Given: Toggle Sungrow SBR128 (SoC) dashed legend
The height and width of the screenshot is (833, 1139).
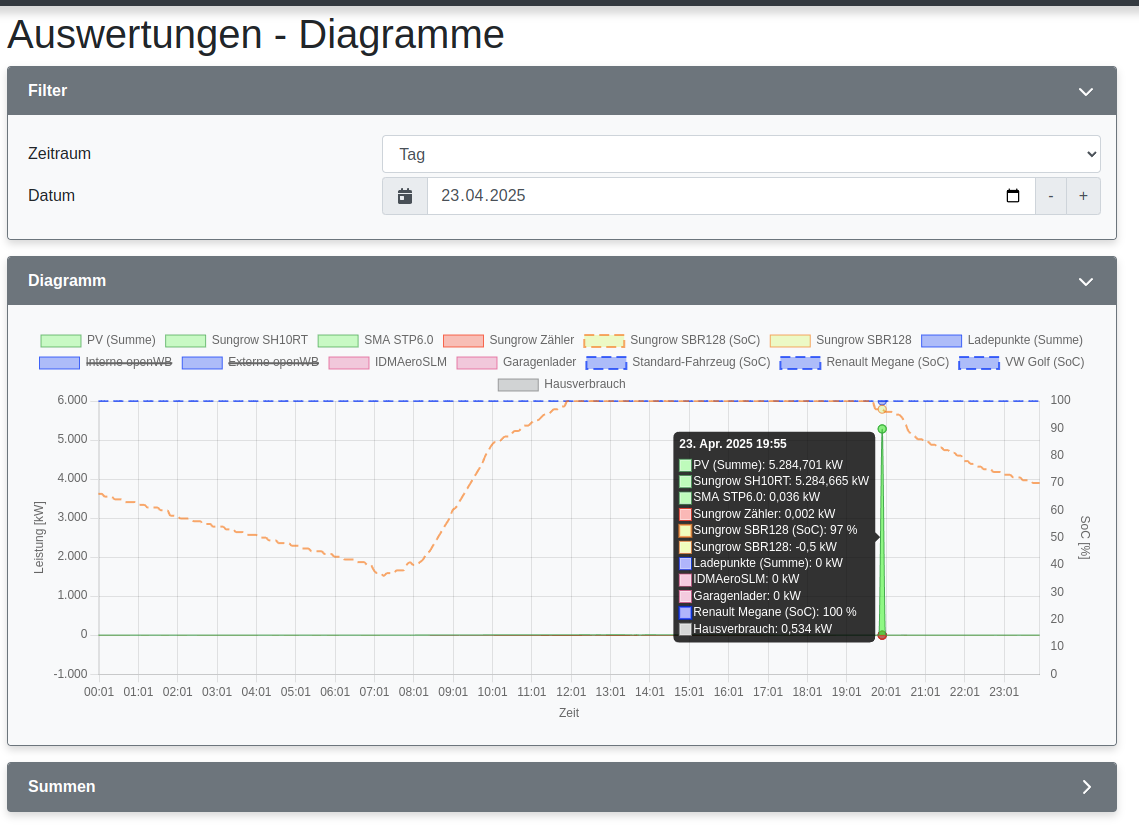Looking at the screenshot, I should tap(671, 340).
